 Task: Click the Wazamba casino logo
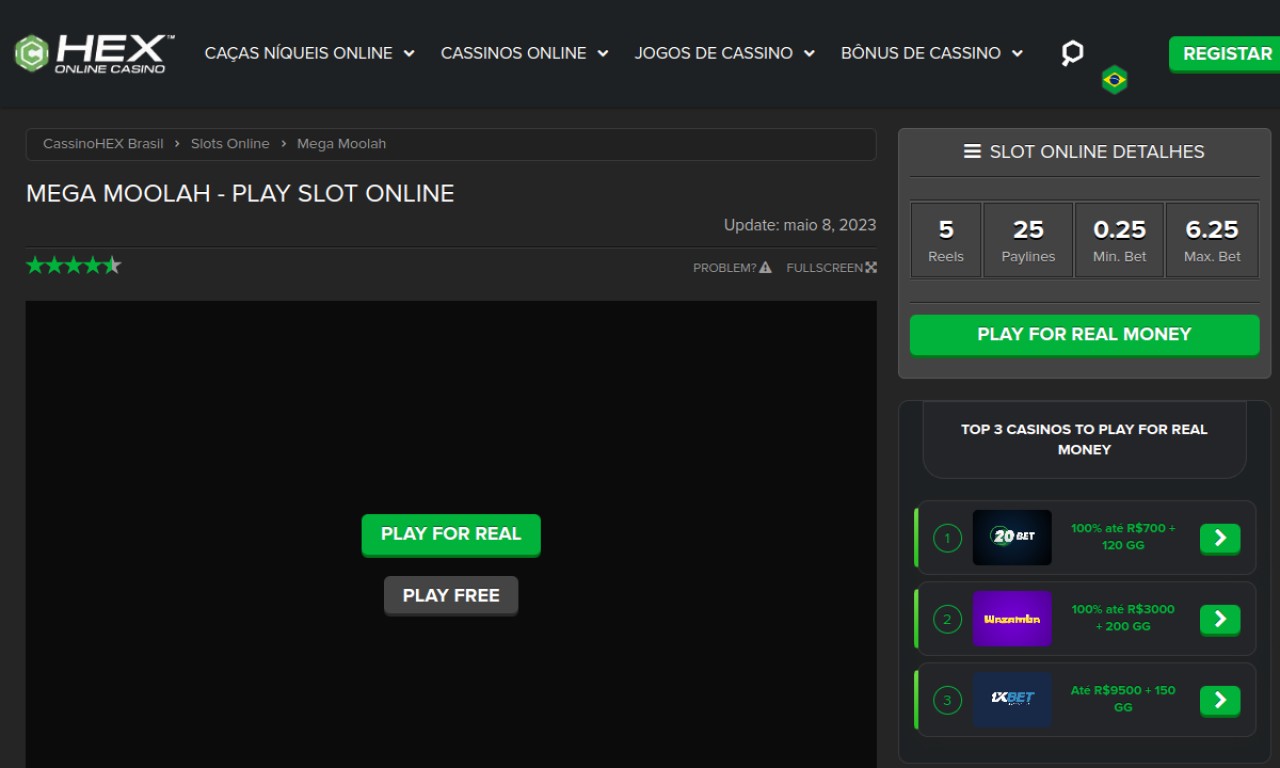point(1012,619)
